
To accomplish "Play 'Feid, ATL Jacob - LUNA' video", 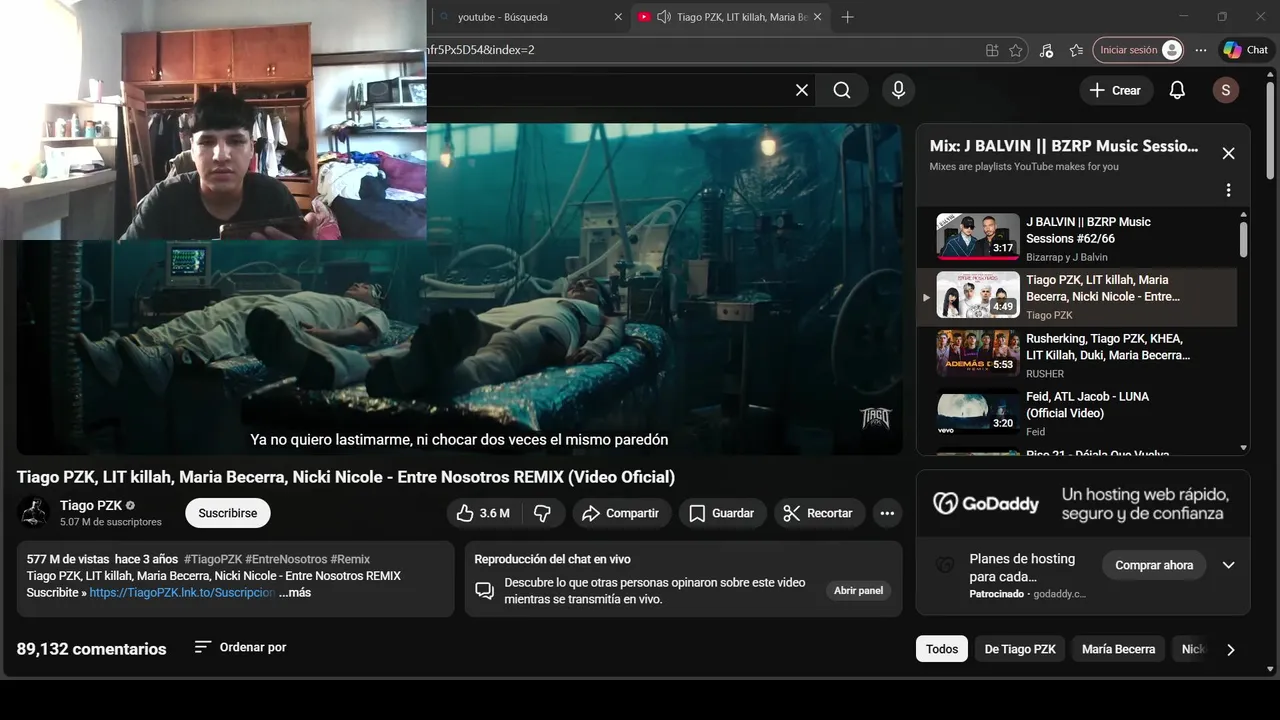I will pos(1076,414).
